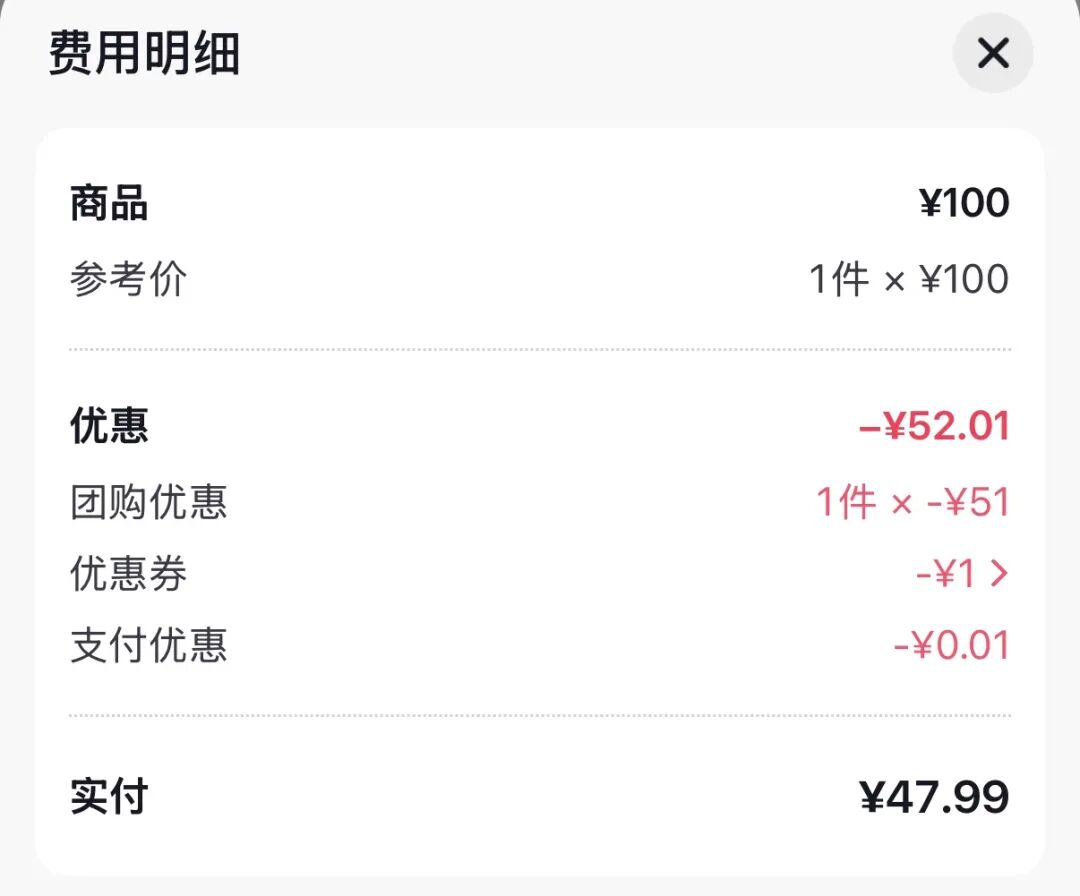Screen dimensions: 1080x896
Task: Click the 优惠 section heading
Action: click(x=109, y=426)
